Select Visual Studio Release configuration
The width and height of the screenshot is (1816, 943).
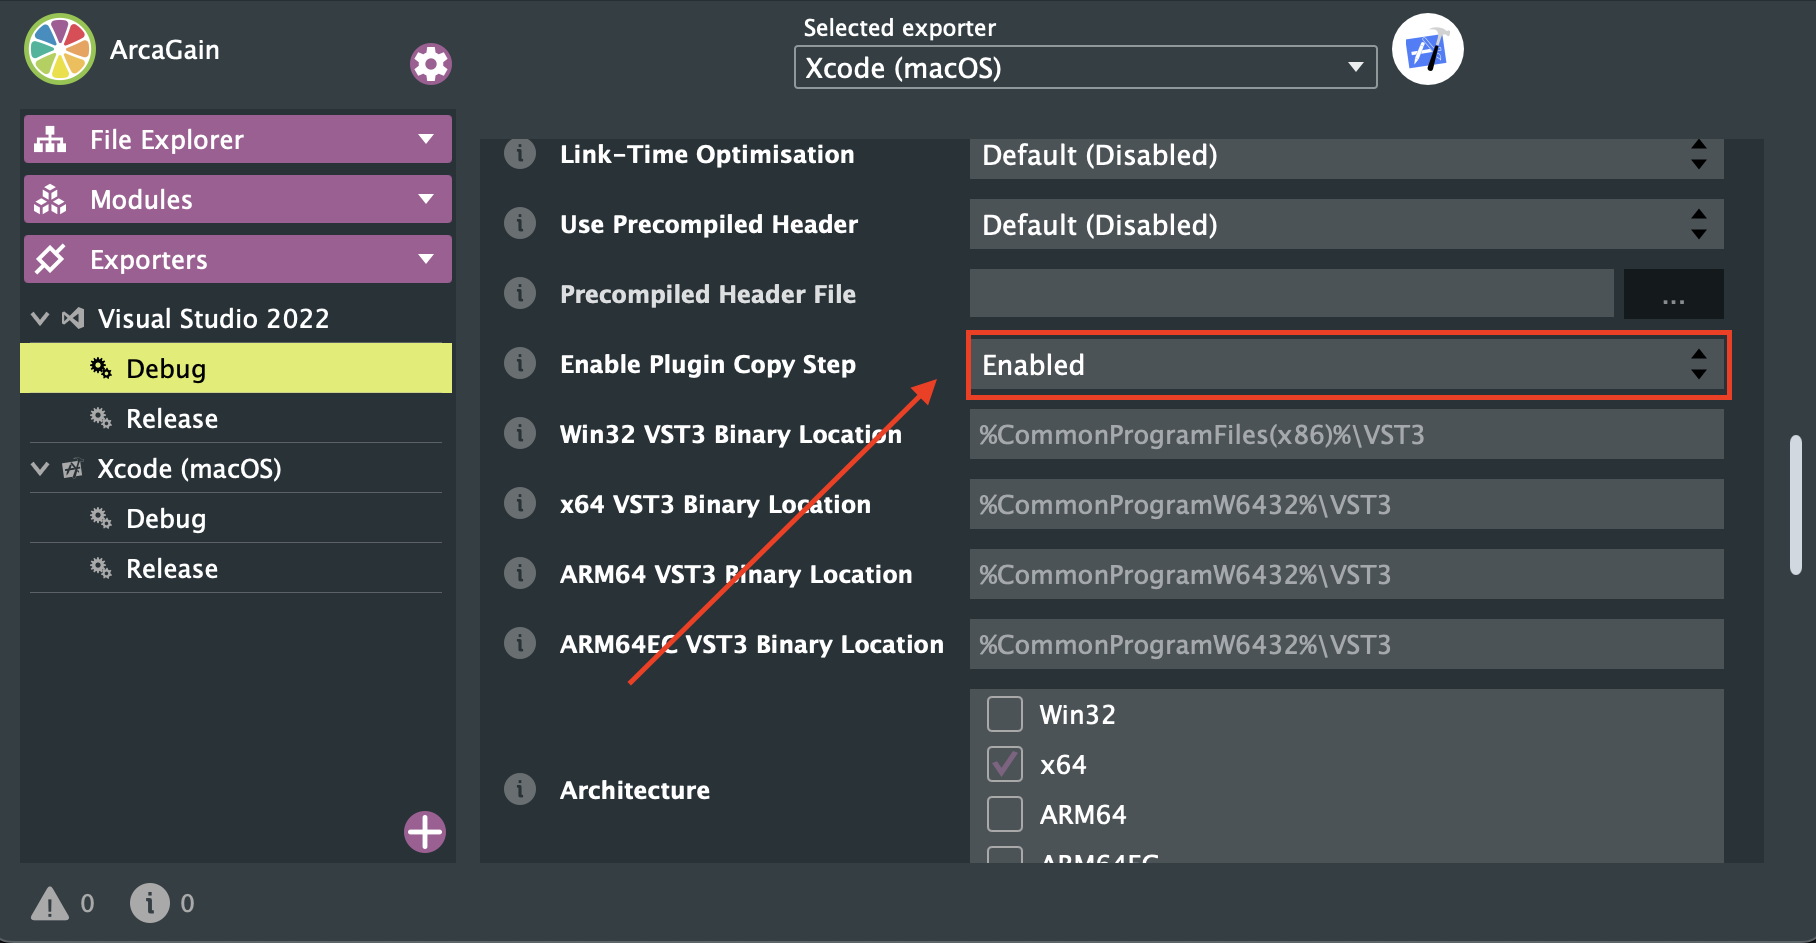[x=236, y=418]
